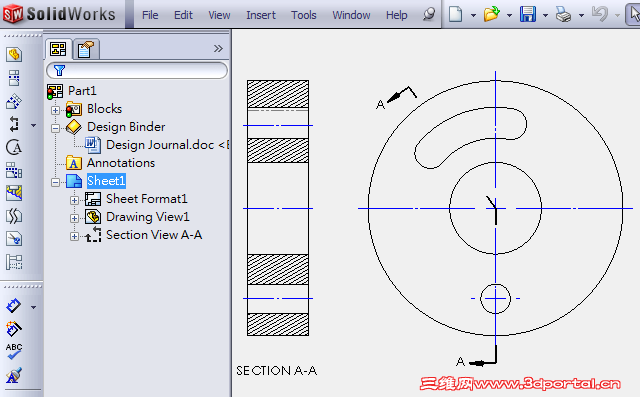The width and height of the screenshot is (640, 397).
Task: Click the SECTION A-A label
Action: [x=276, y=370]
